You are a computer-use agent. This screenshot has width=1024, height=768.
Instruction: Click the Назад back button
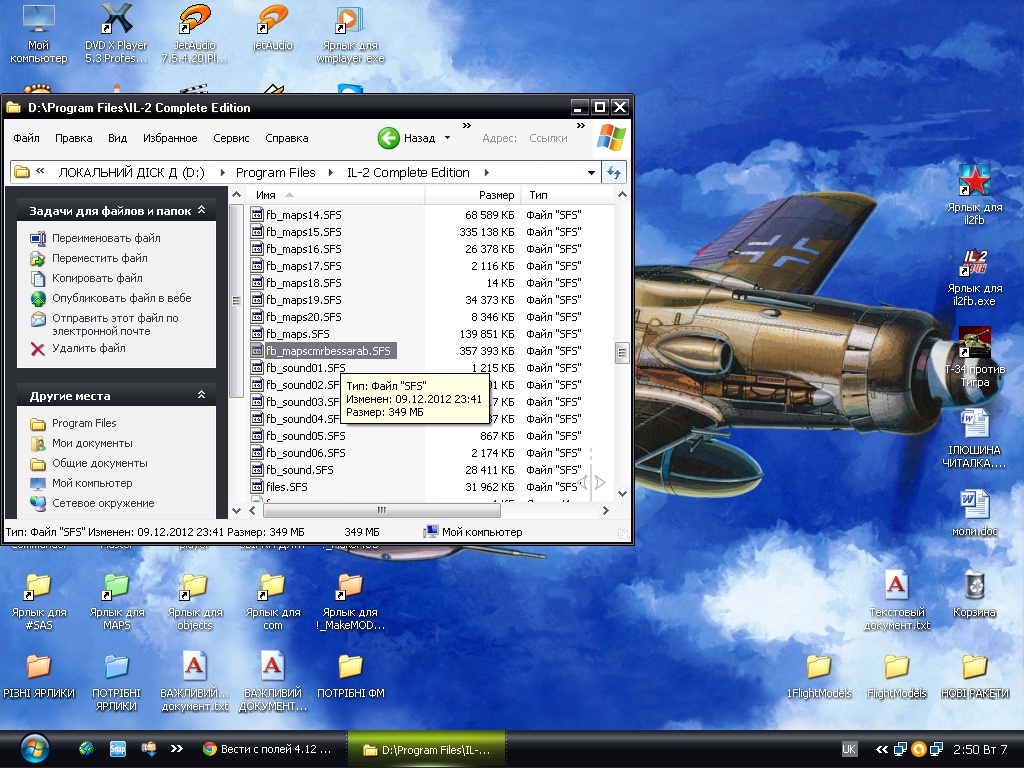406,138
